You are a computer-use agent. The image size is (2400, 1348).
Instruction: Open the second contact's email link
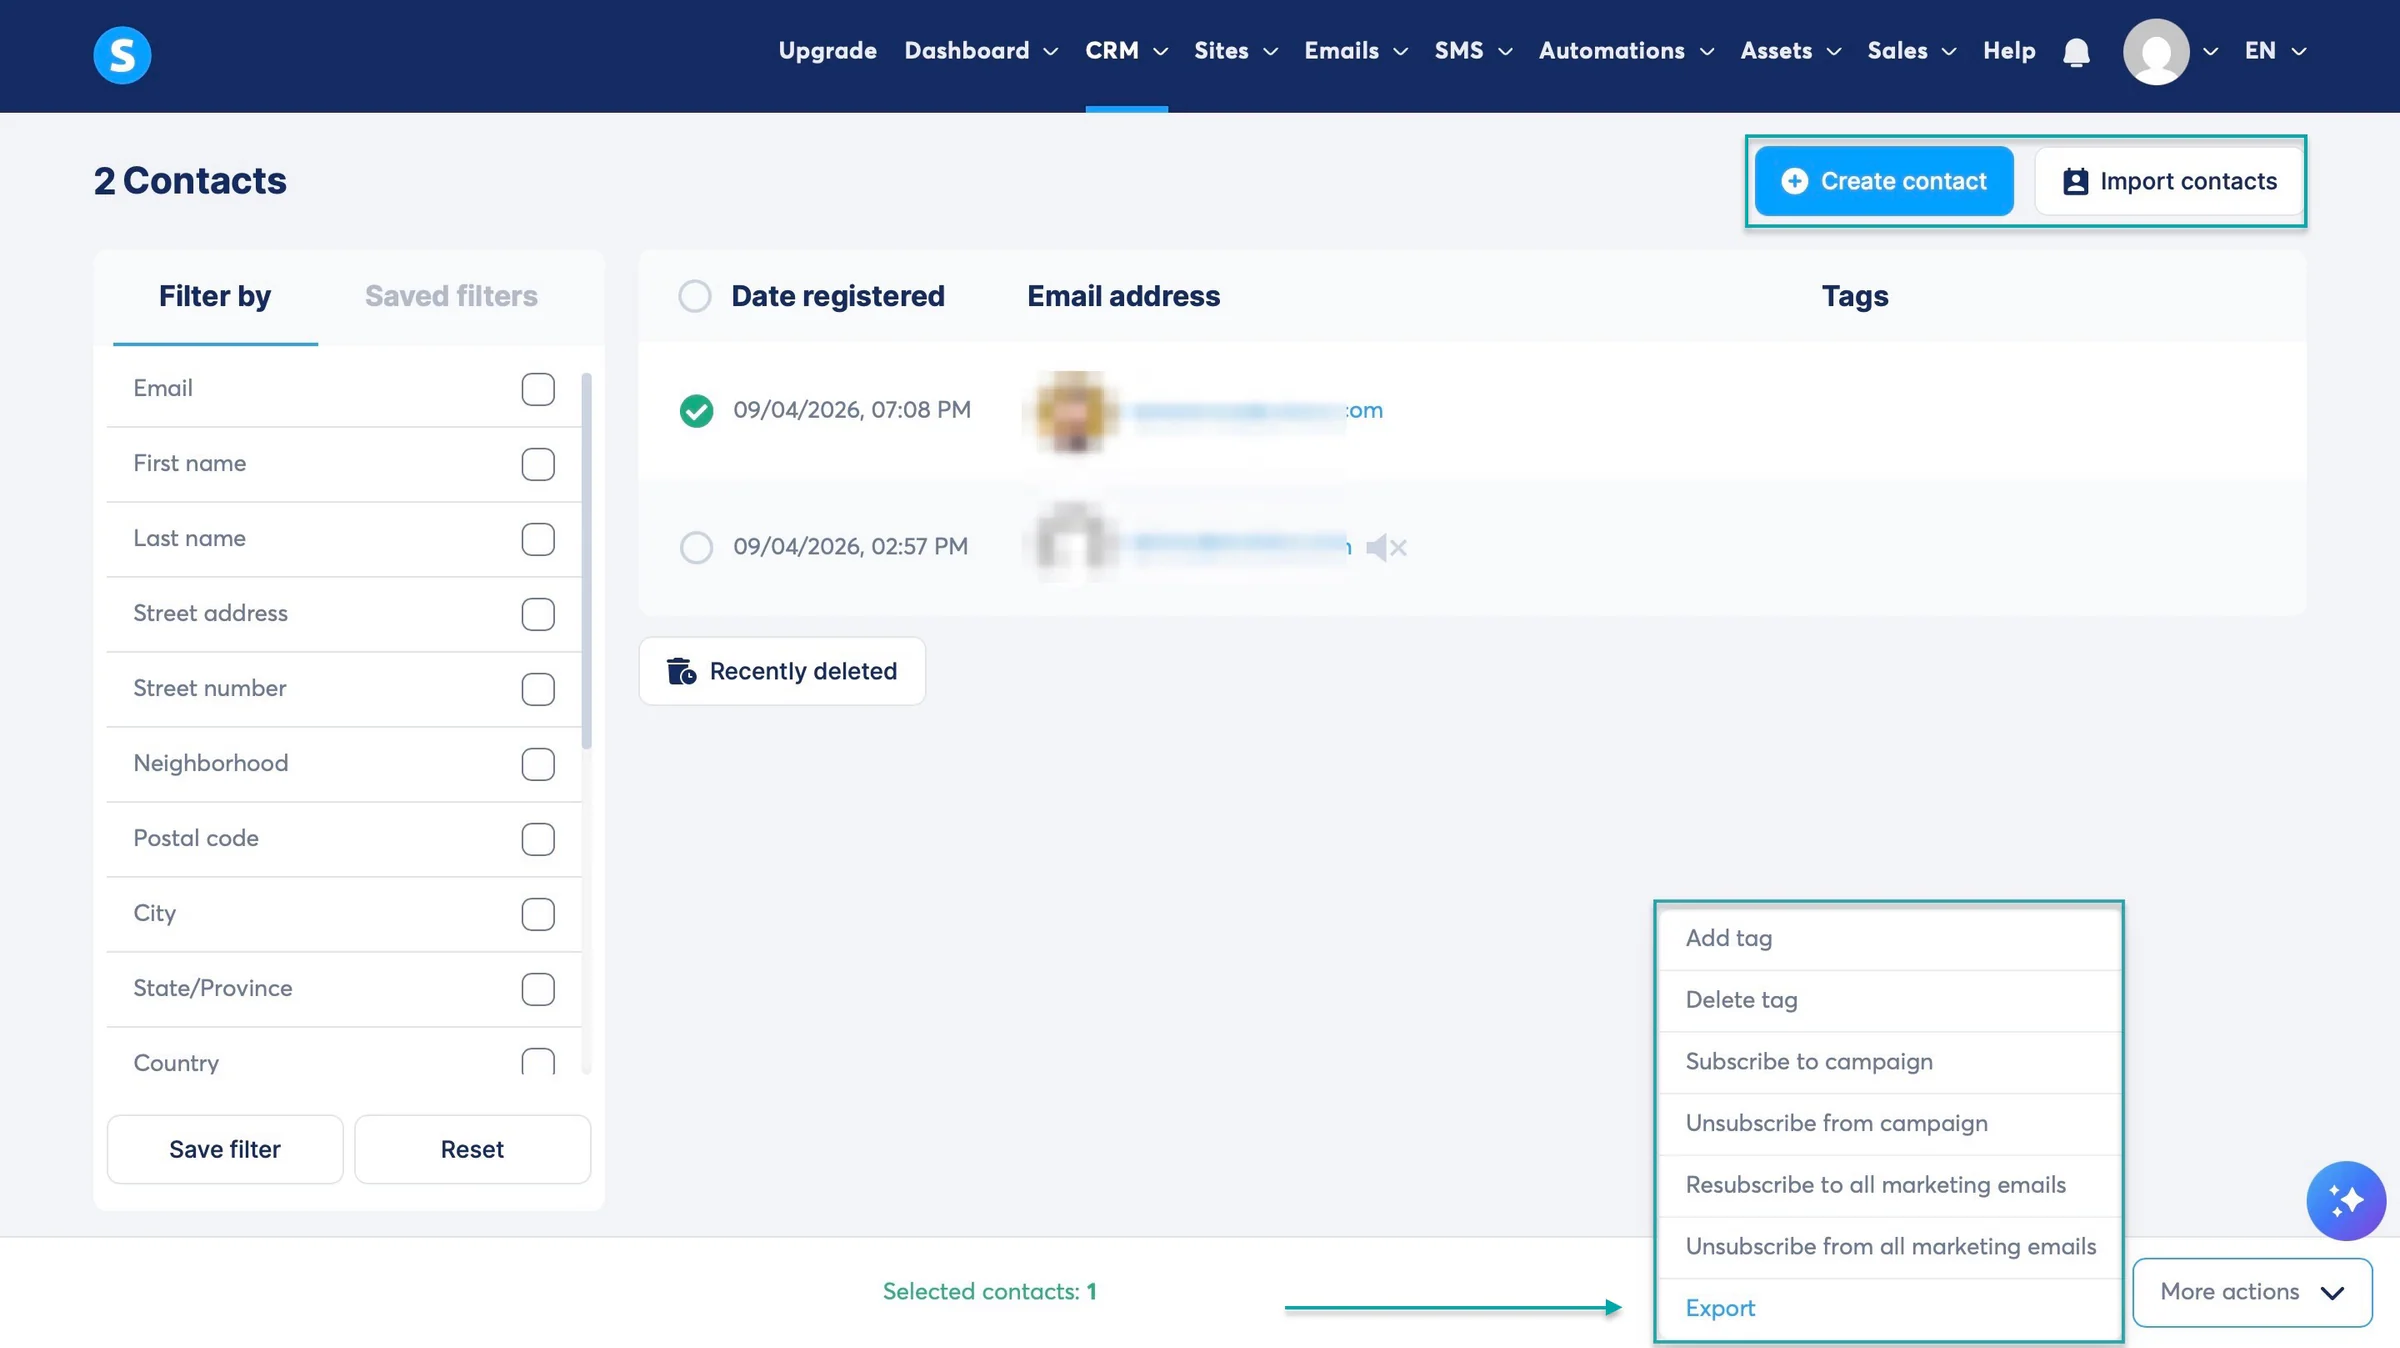point(1242,546)
